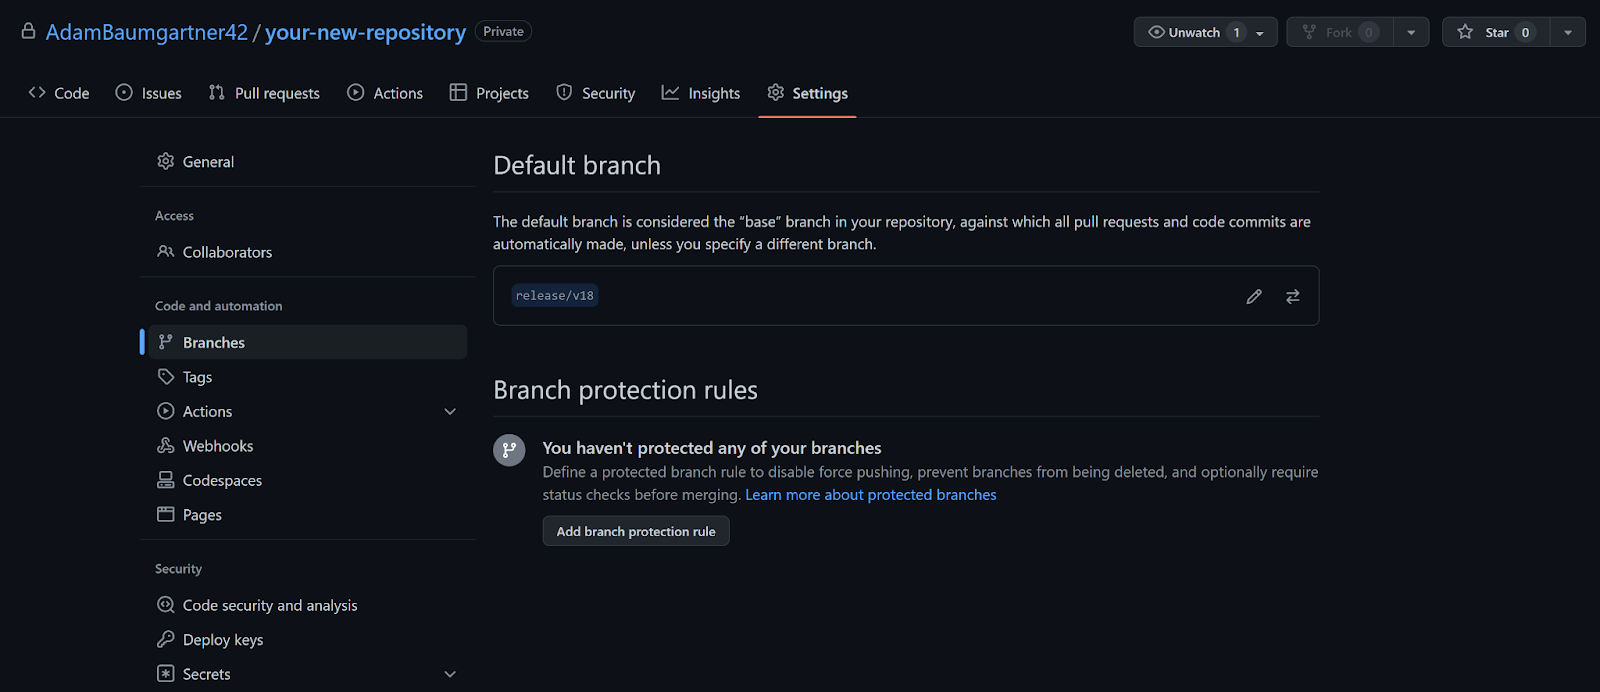Click "You haven't protected any of your branches"
Screen dimensions: 1600x692
(x=712, y=448)
